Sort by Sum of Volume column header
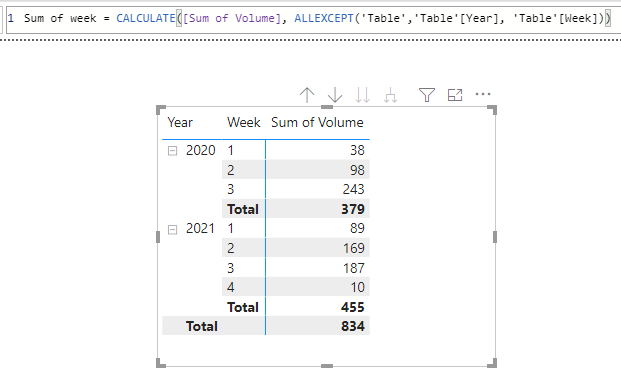The height and width of the screenshot is (385, 621). point(317,122)
